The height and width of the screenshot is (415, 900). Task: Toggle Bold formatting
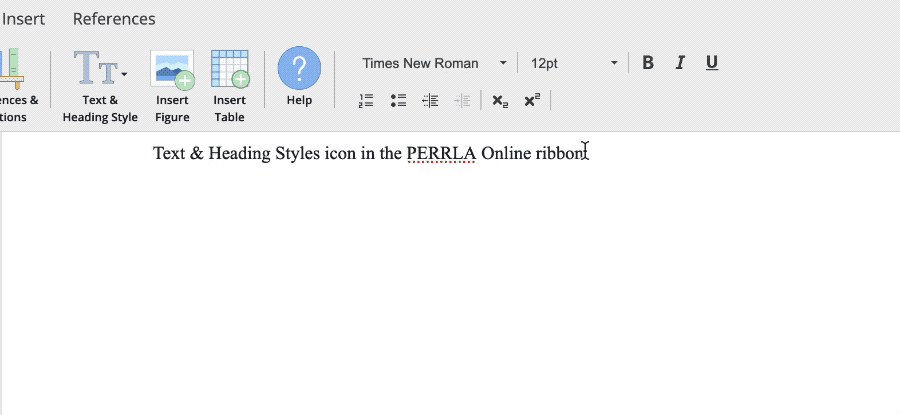click(648, 63)
